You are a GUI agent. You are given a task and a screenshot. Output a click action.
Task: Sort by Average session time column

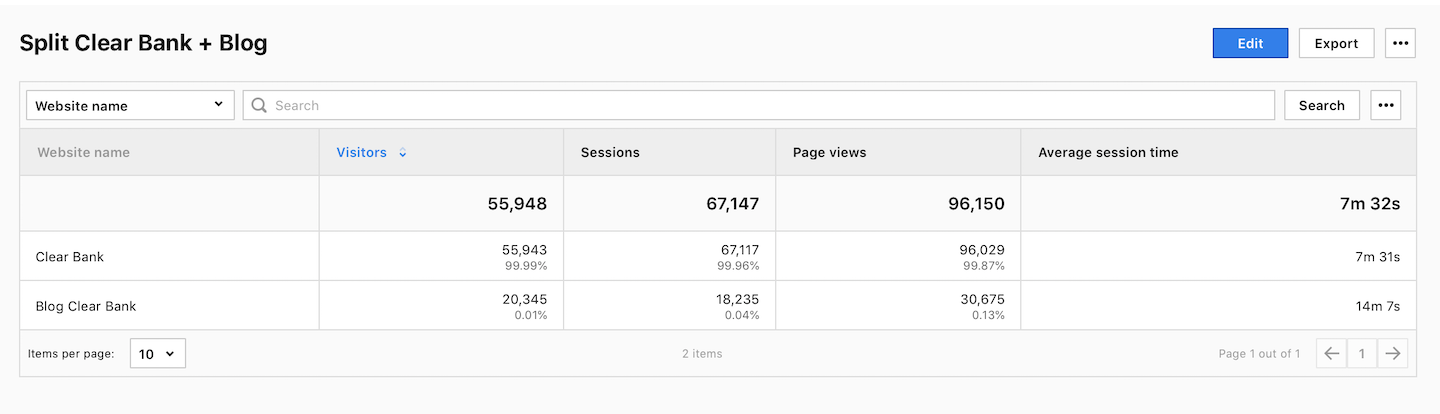pos(1108,152)
